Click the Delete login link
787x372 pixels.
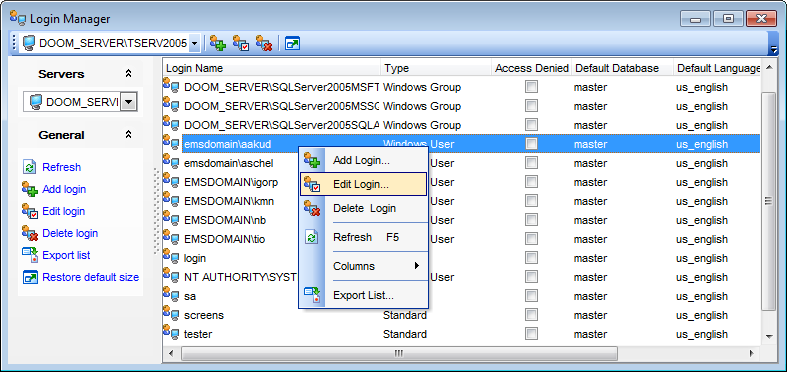point(70,233)
